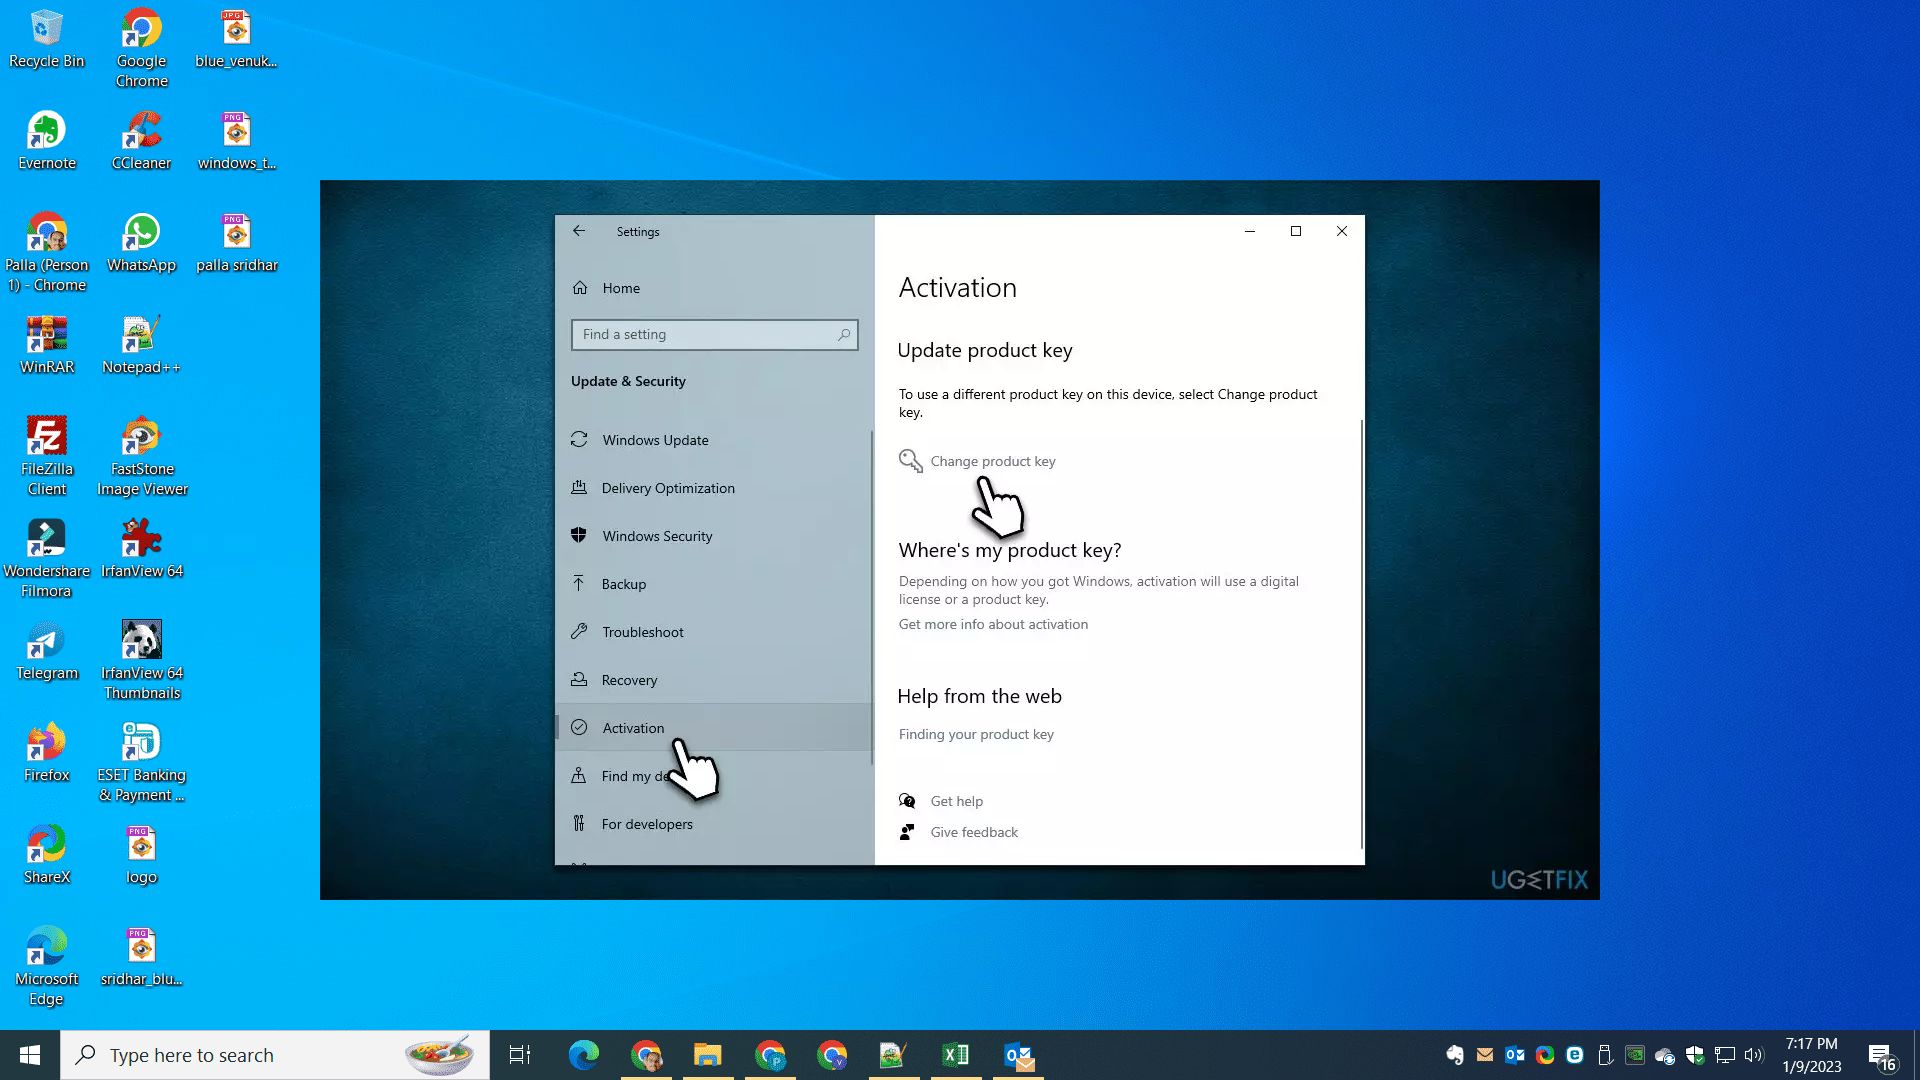1920x1080 pixels.
Task: Open WinRAR desktop shortcut
Action: pos(46,345)
